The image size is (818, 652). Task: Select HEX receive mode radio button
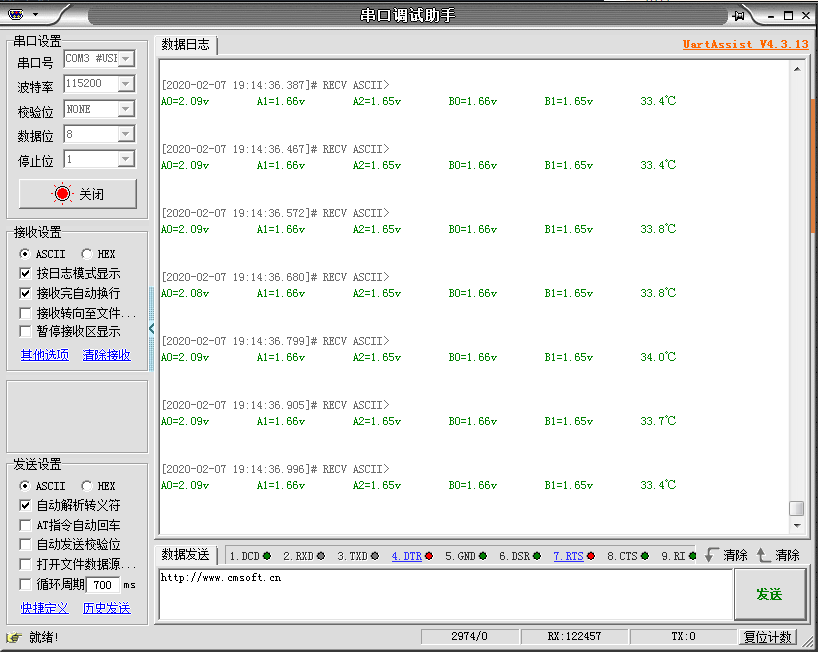[x=87, y=254]
